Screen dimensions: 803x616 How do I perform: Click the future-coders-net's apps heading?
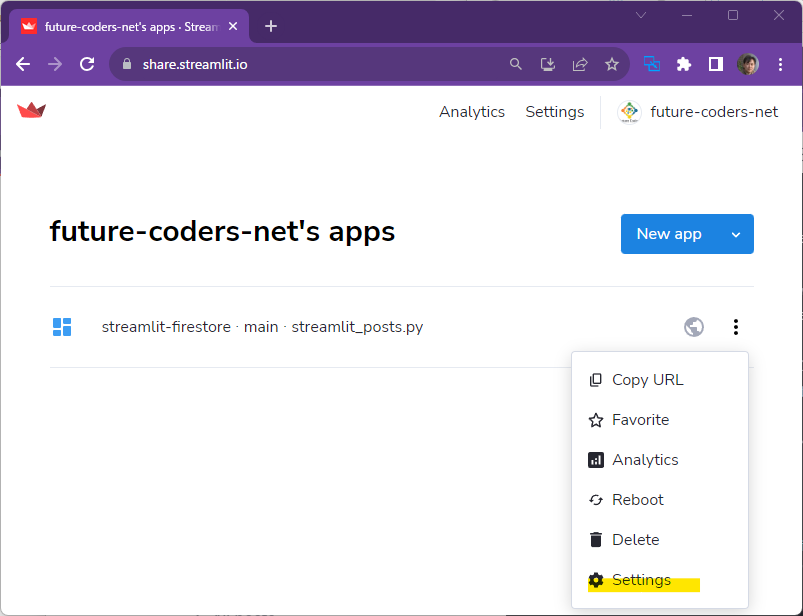tap(222, 231)
